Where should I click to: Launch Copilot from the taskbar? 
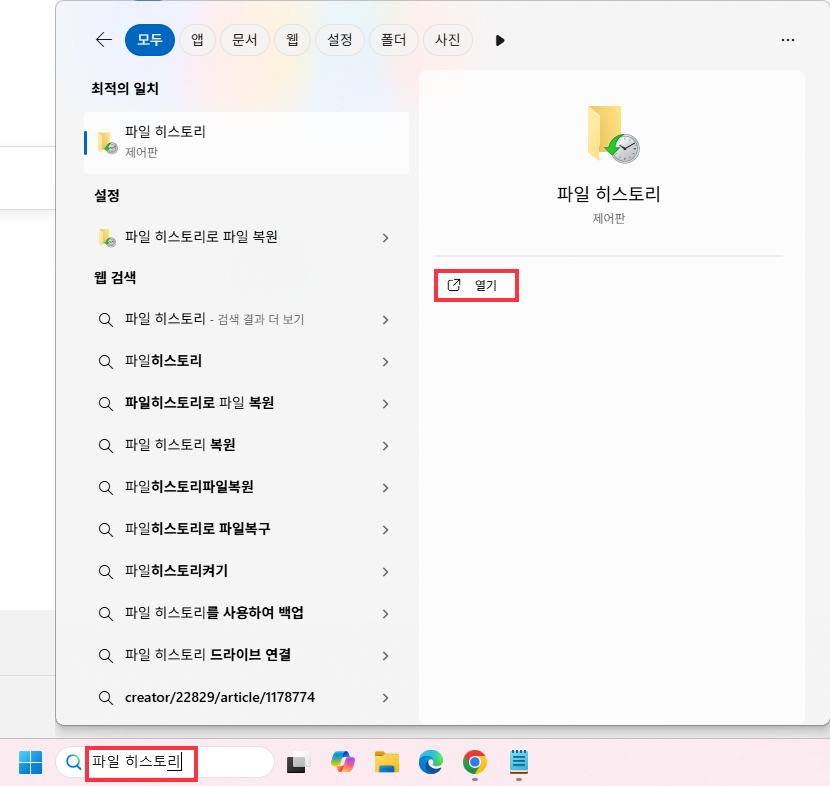coord(343,762)
